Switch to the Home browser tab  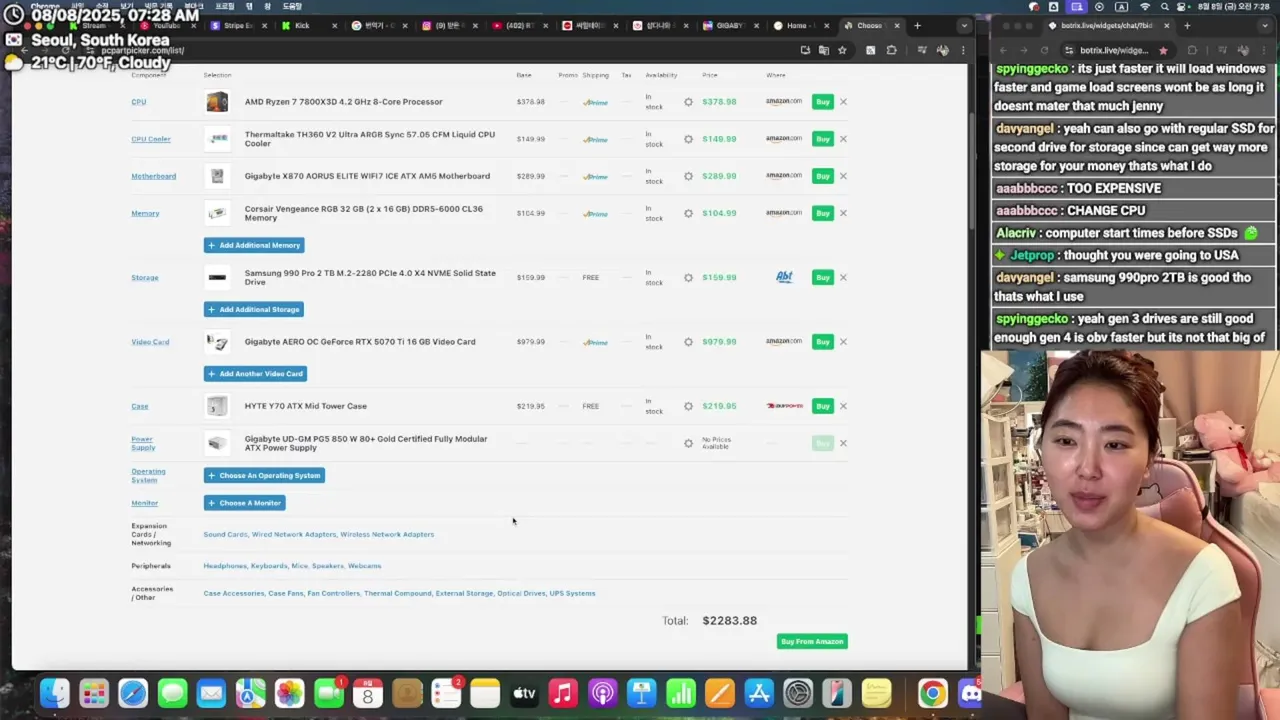802,26
